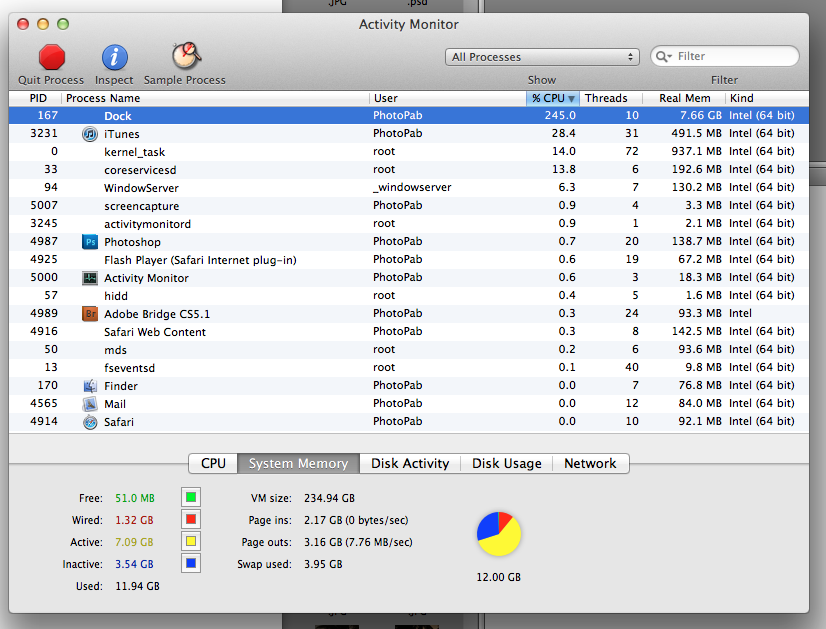Sort by Kind column header
This screenshot has height=629, width=826.
tap(767, 99)
